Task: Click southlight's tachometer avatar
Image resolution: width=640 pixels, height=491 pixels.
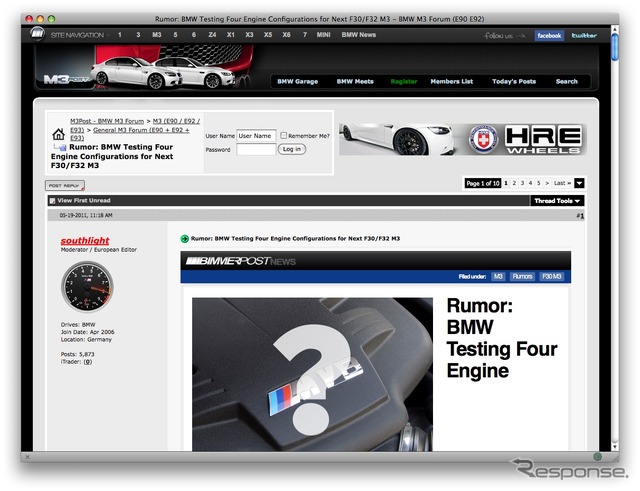Action: [87, 287]
